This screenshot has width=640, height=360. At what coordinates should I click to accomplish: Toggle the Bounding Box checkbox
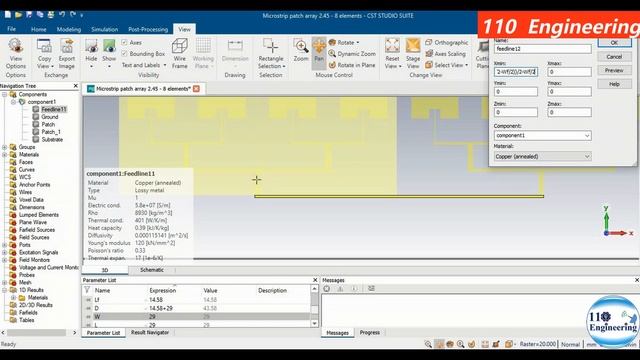[x=124, y=53]
